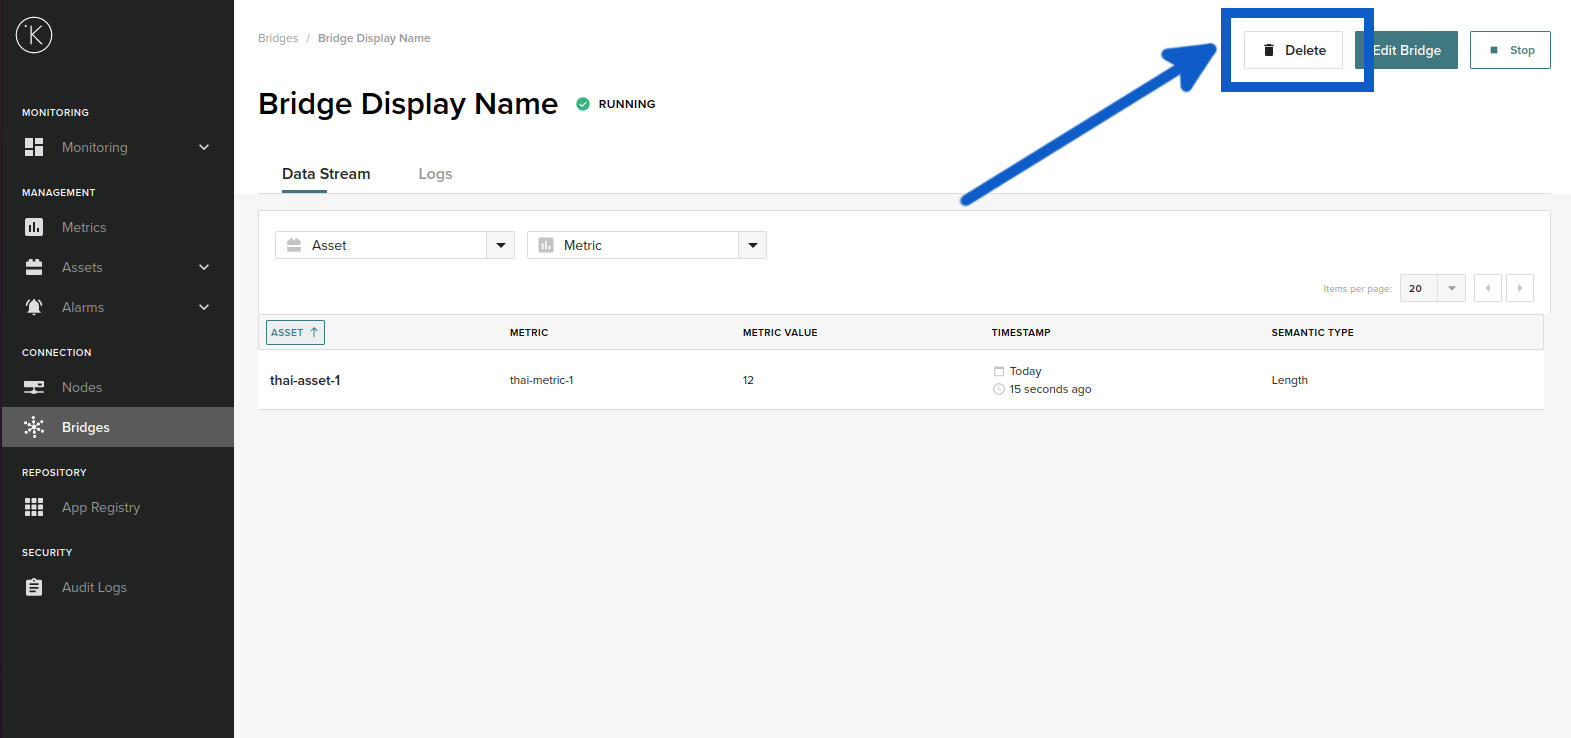Click the Monitoring dashboard icon
Image resolution: width=1571 pixels, height=738 pixels.
point(34,147)
